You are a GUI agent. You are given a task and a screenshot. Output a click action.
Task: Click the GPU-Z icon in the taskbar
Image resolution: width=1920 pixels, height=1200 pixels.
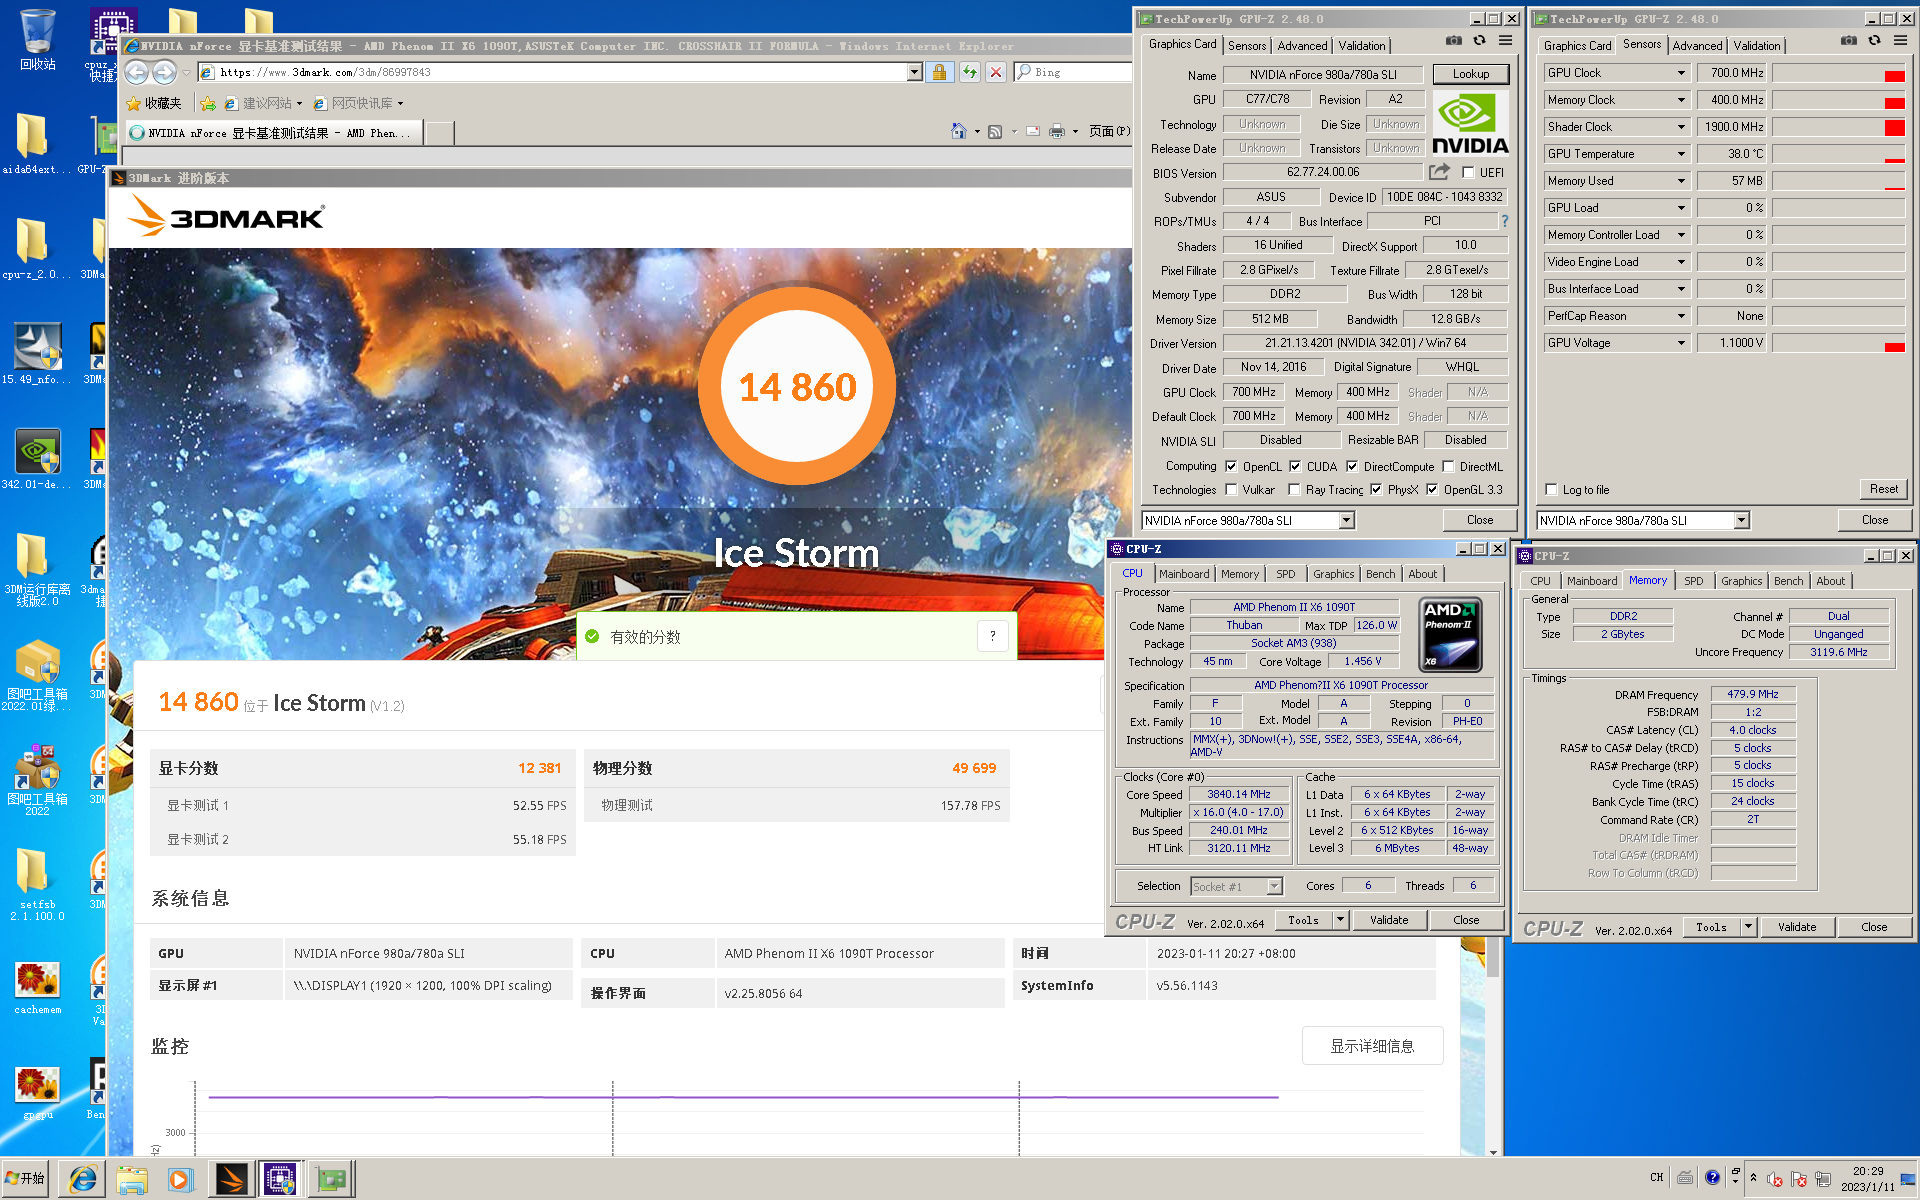(x=331, y=1180)
